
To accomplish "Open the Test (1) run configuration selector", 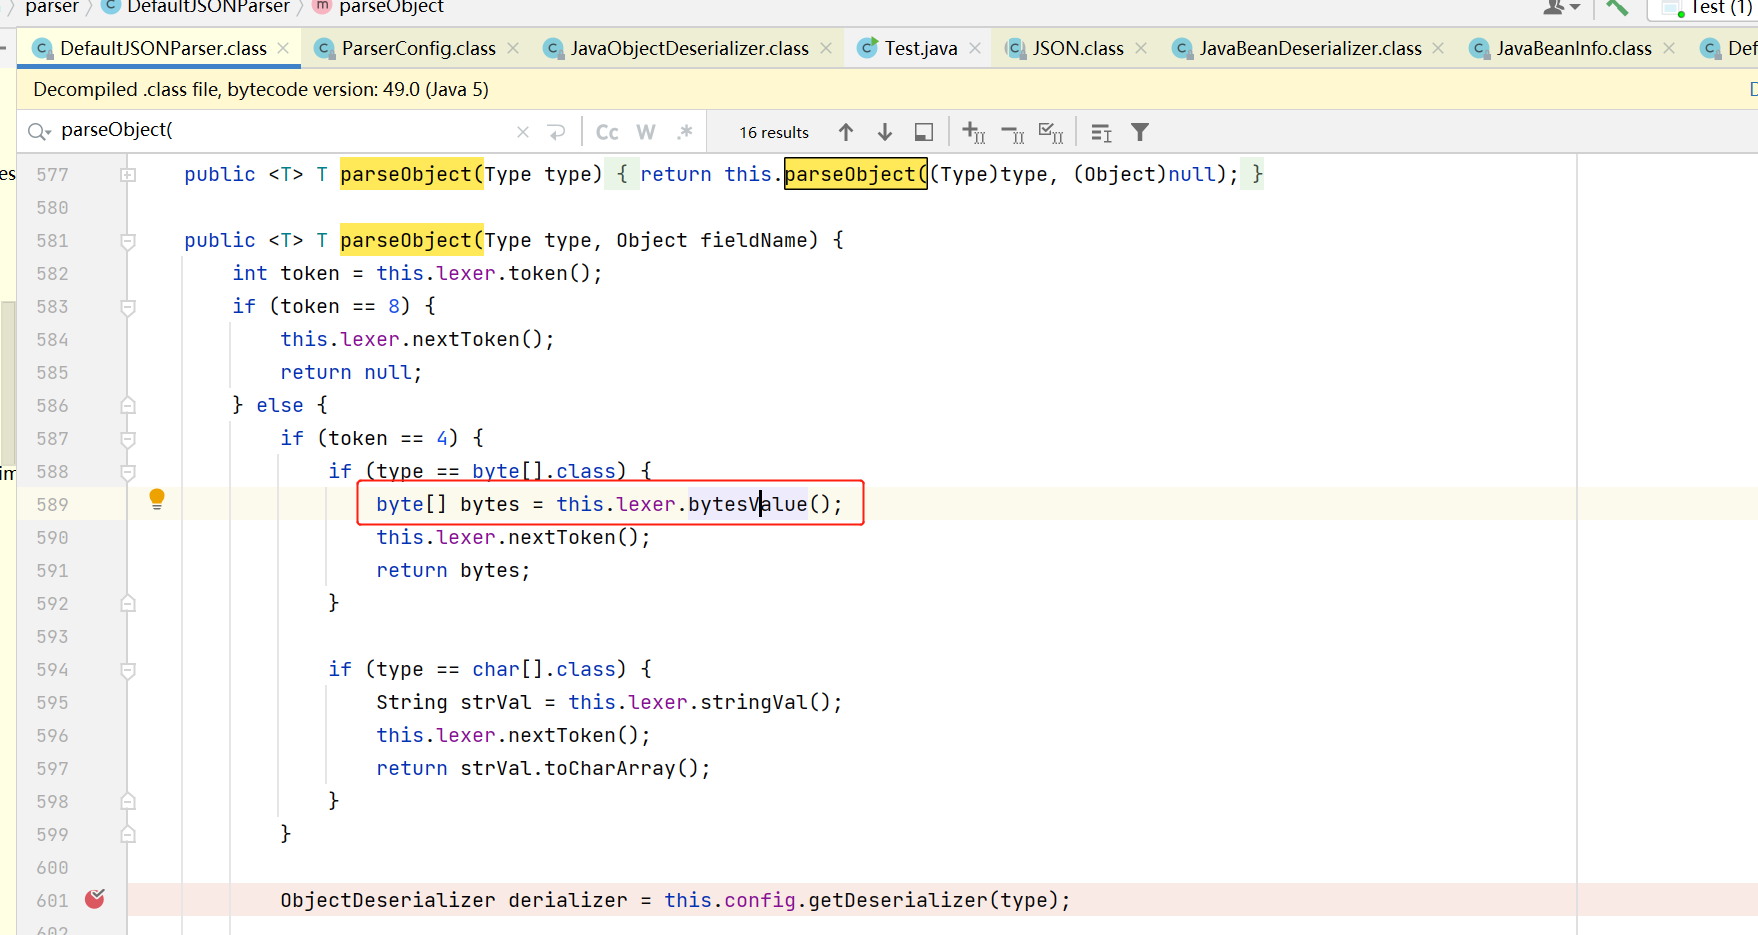I will point(1705,8).
